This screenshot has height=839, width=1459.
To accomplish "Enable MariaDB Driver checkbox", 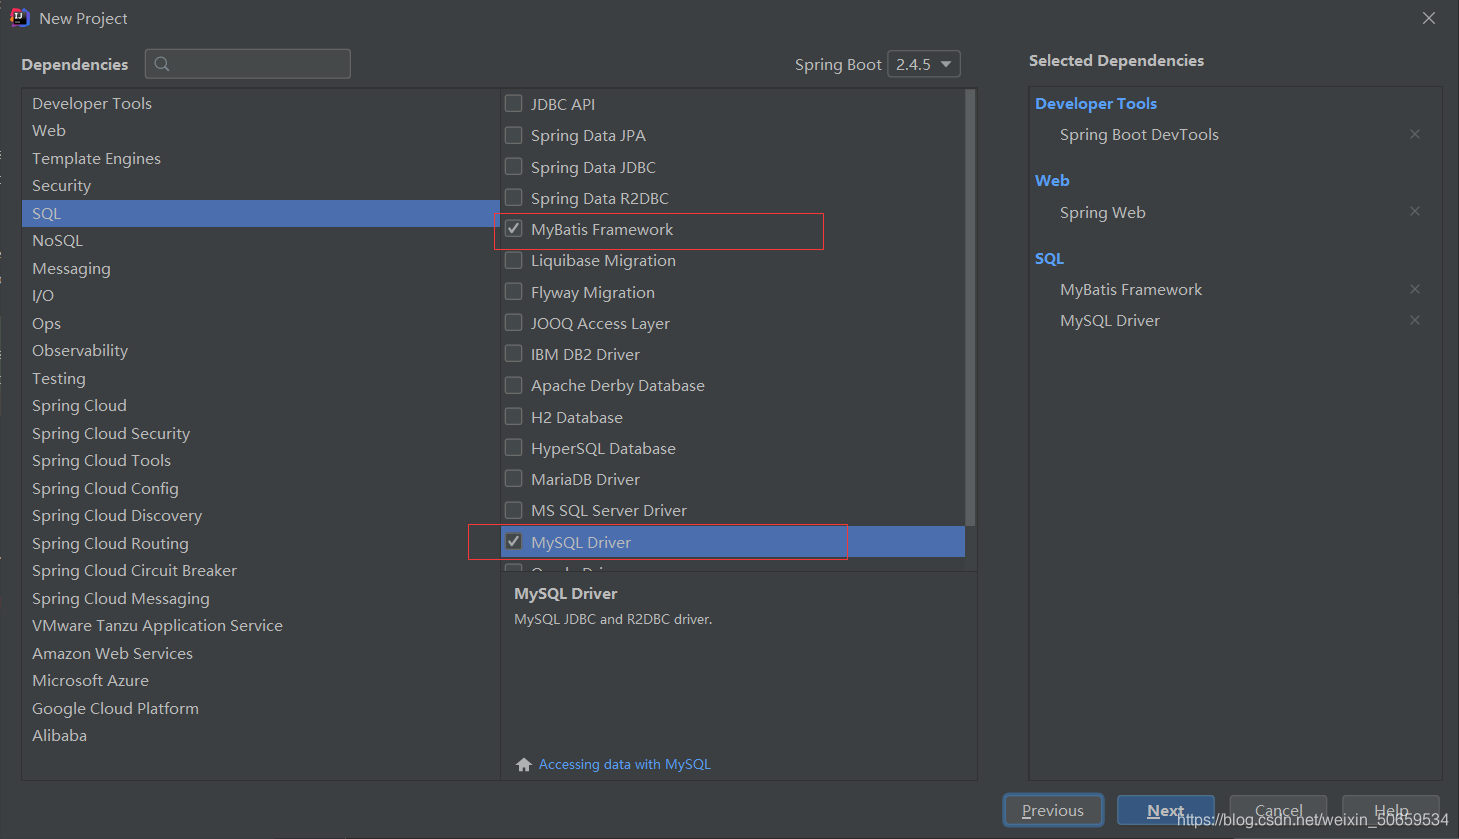I will point(514,478).
